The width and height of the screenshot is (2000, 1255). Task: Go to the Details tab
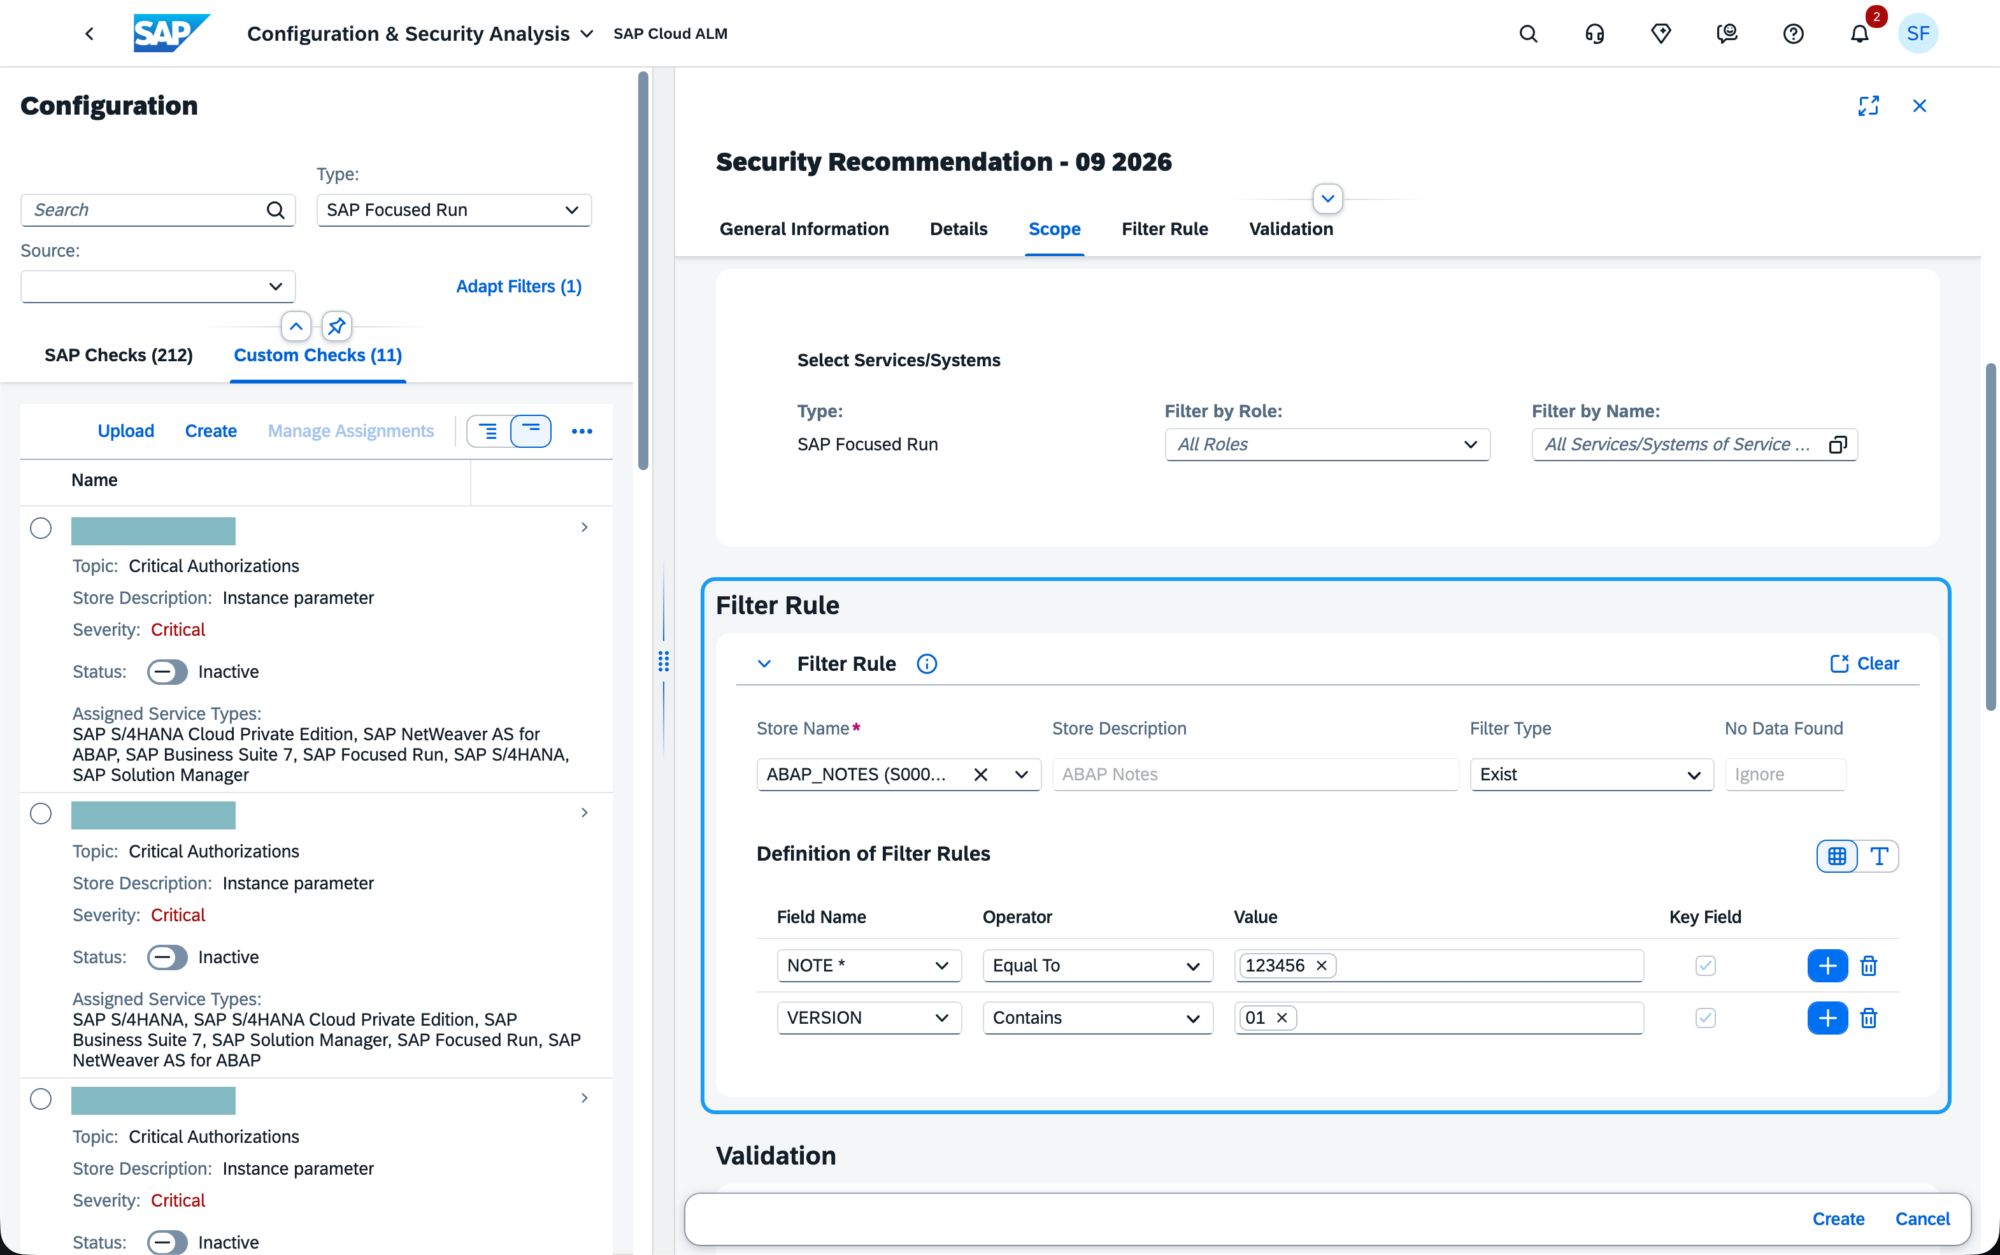click(x=958, y=229)
